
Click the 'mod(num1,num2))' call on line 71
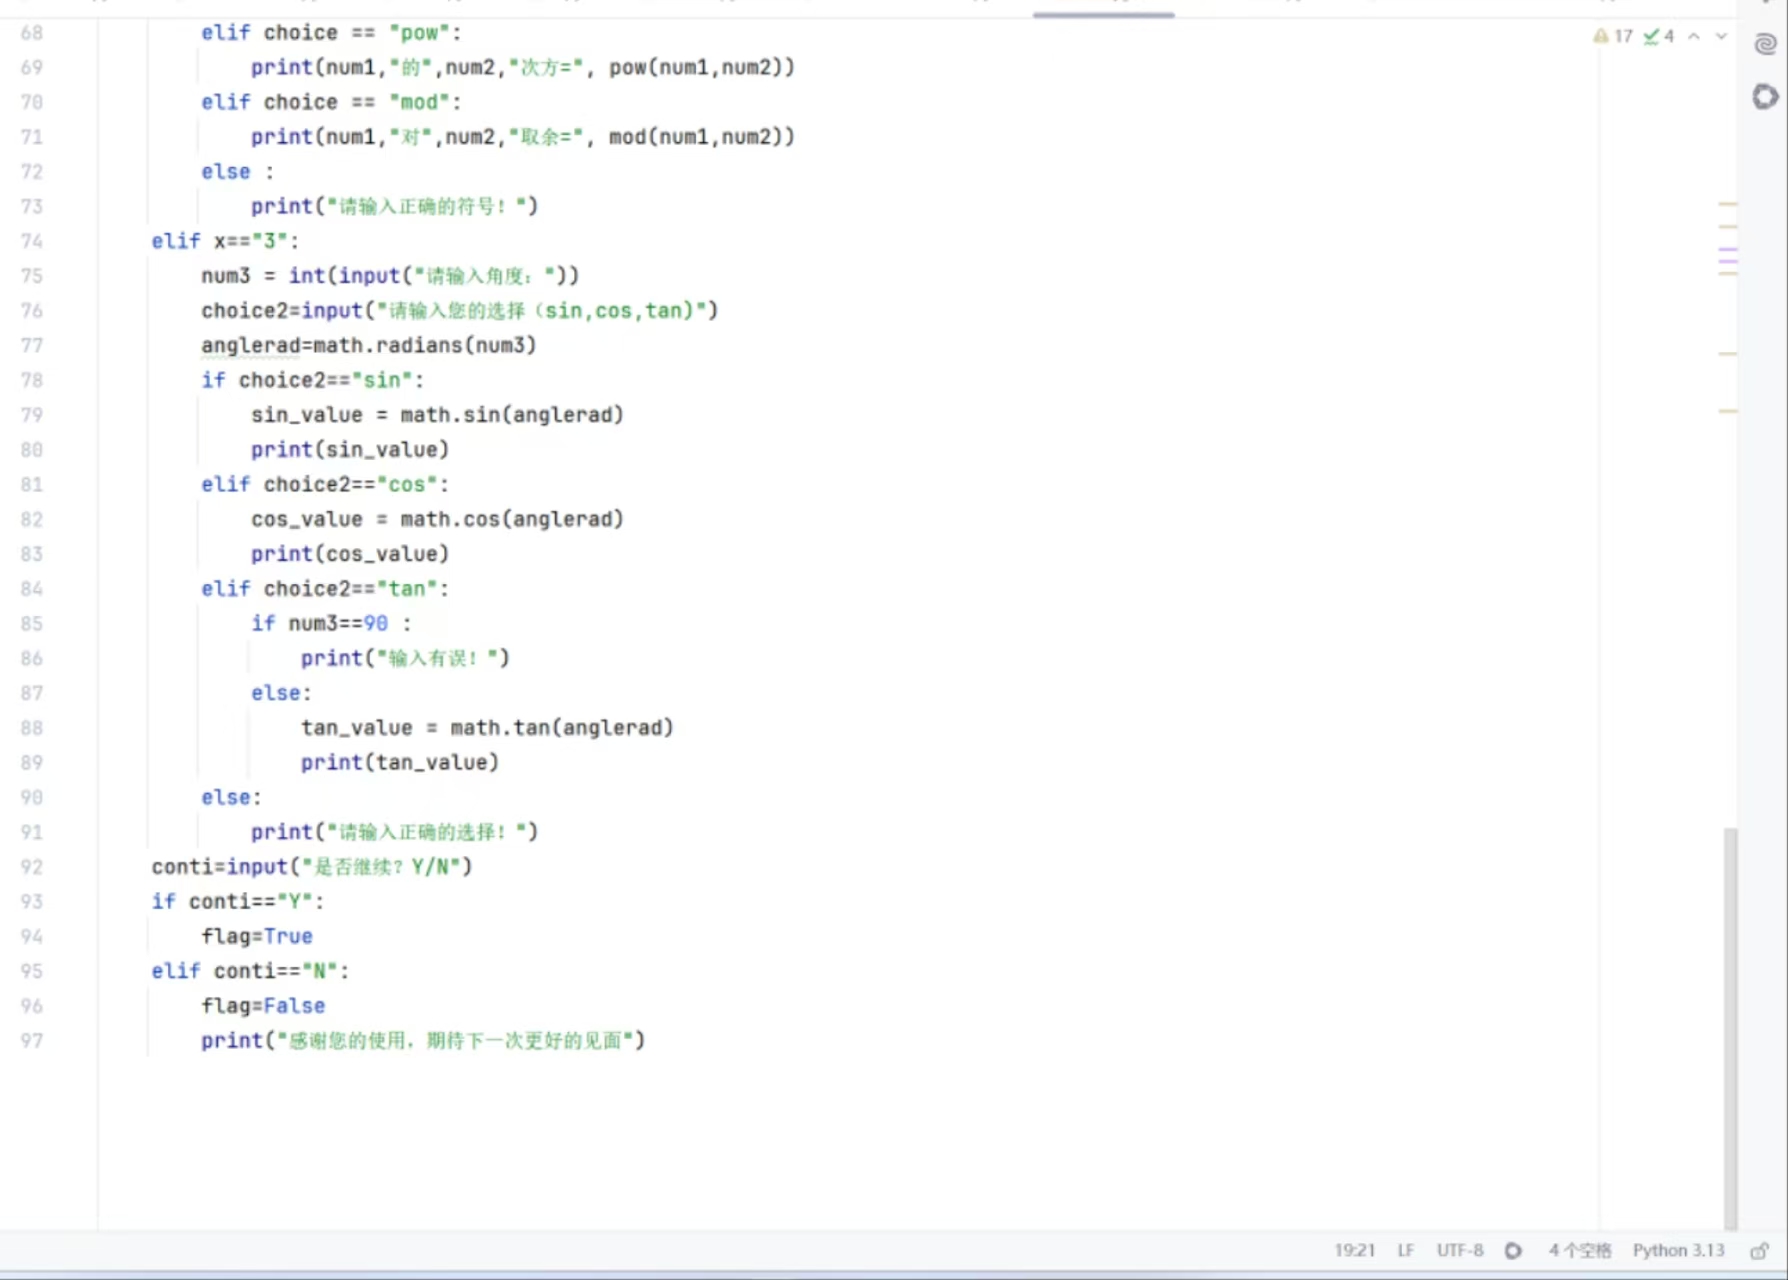click(x=702, y=137)
